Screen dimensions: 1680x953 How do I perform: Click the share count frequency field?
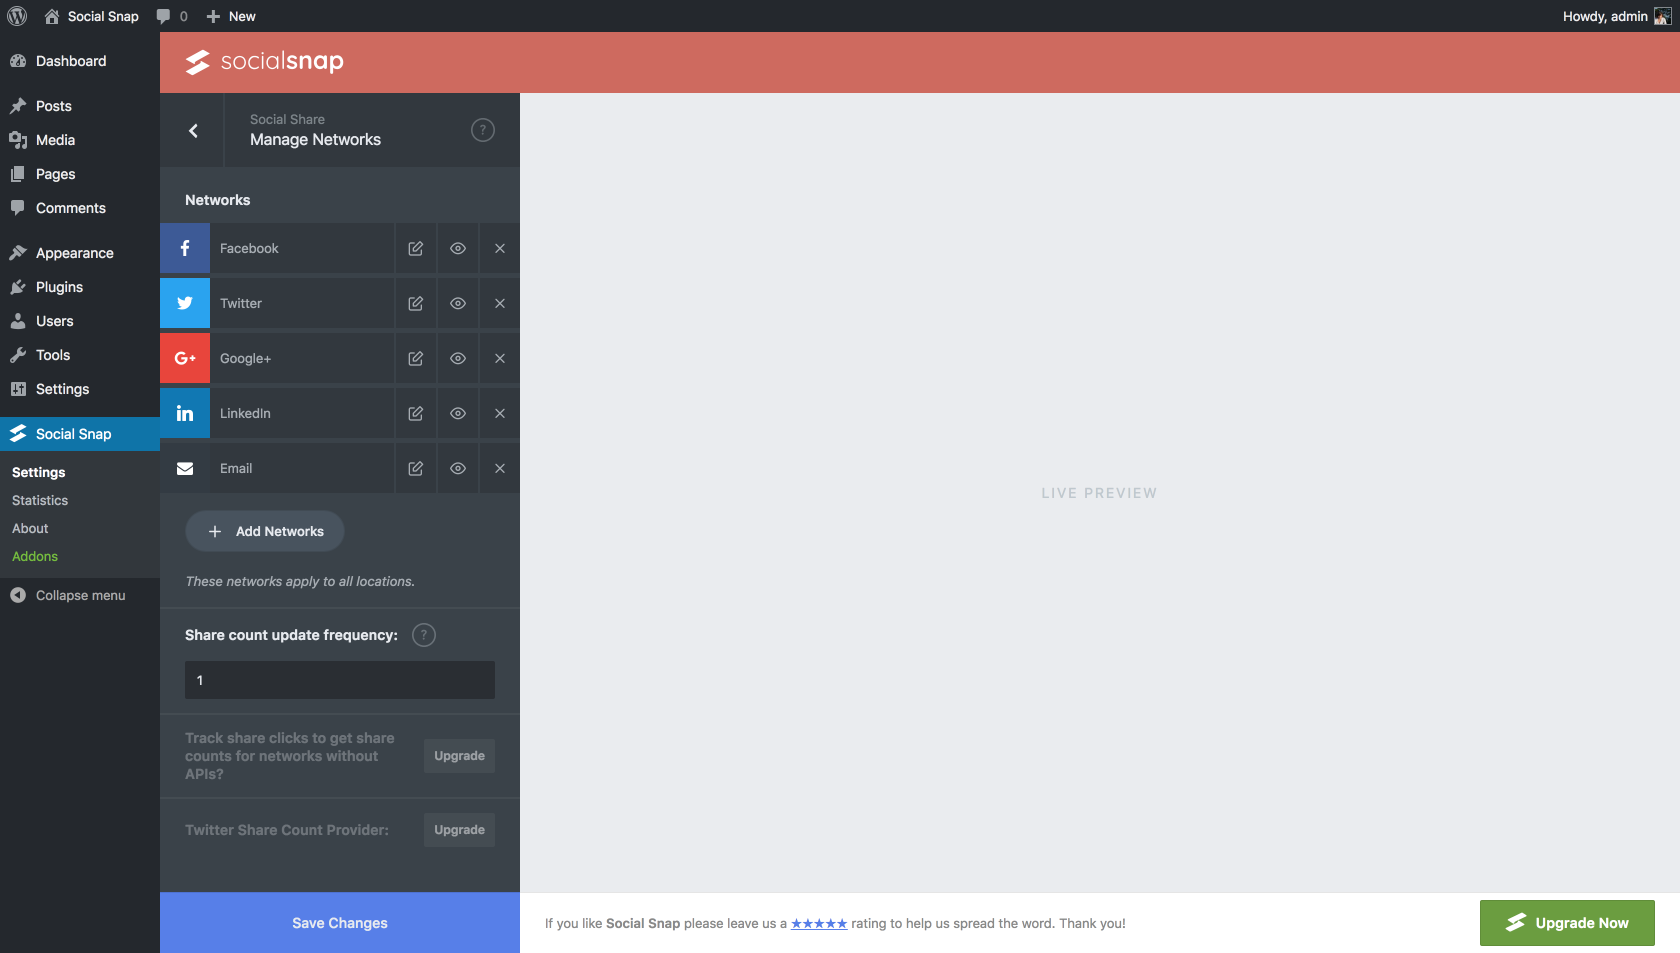tap(340, 680)
